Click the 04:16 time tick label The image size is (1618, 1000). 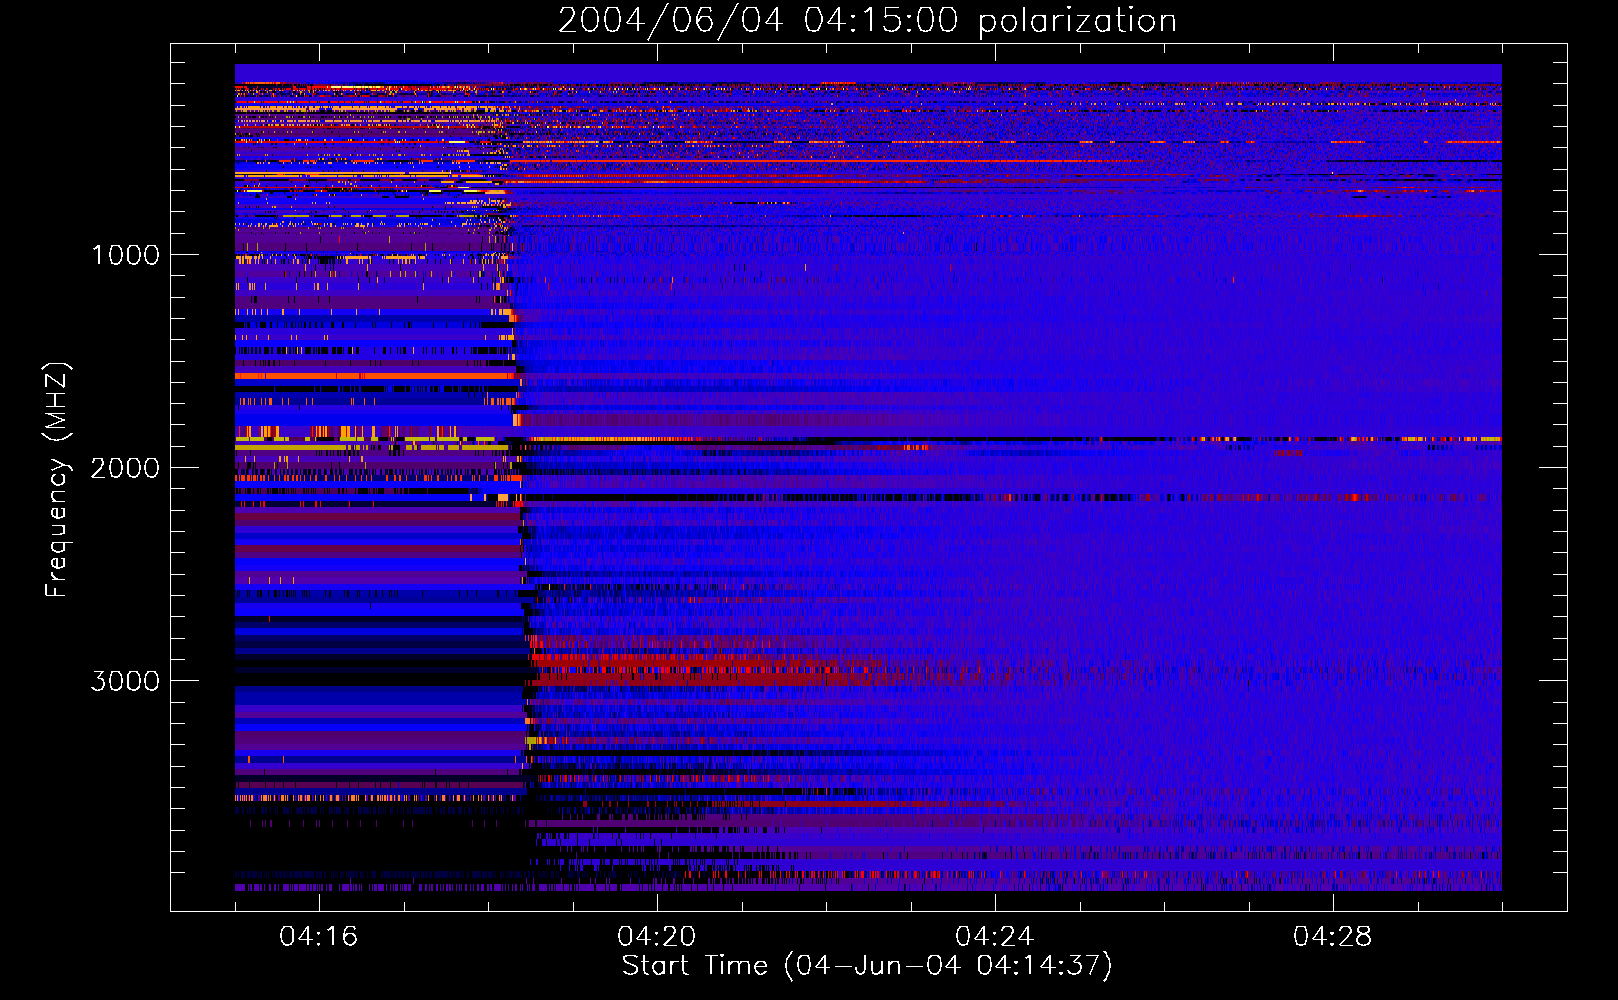click(318, 937)
